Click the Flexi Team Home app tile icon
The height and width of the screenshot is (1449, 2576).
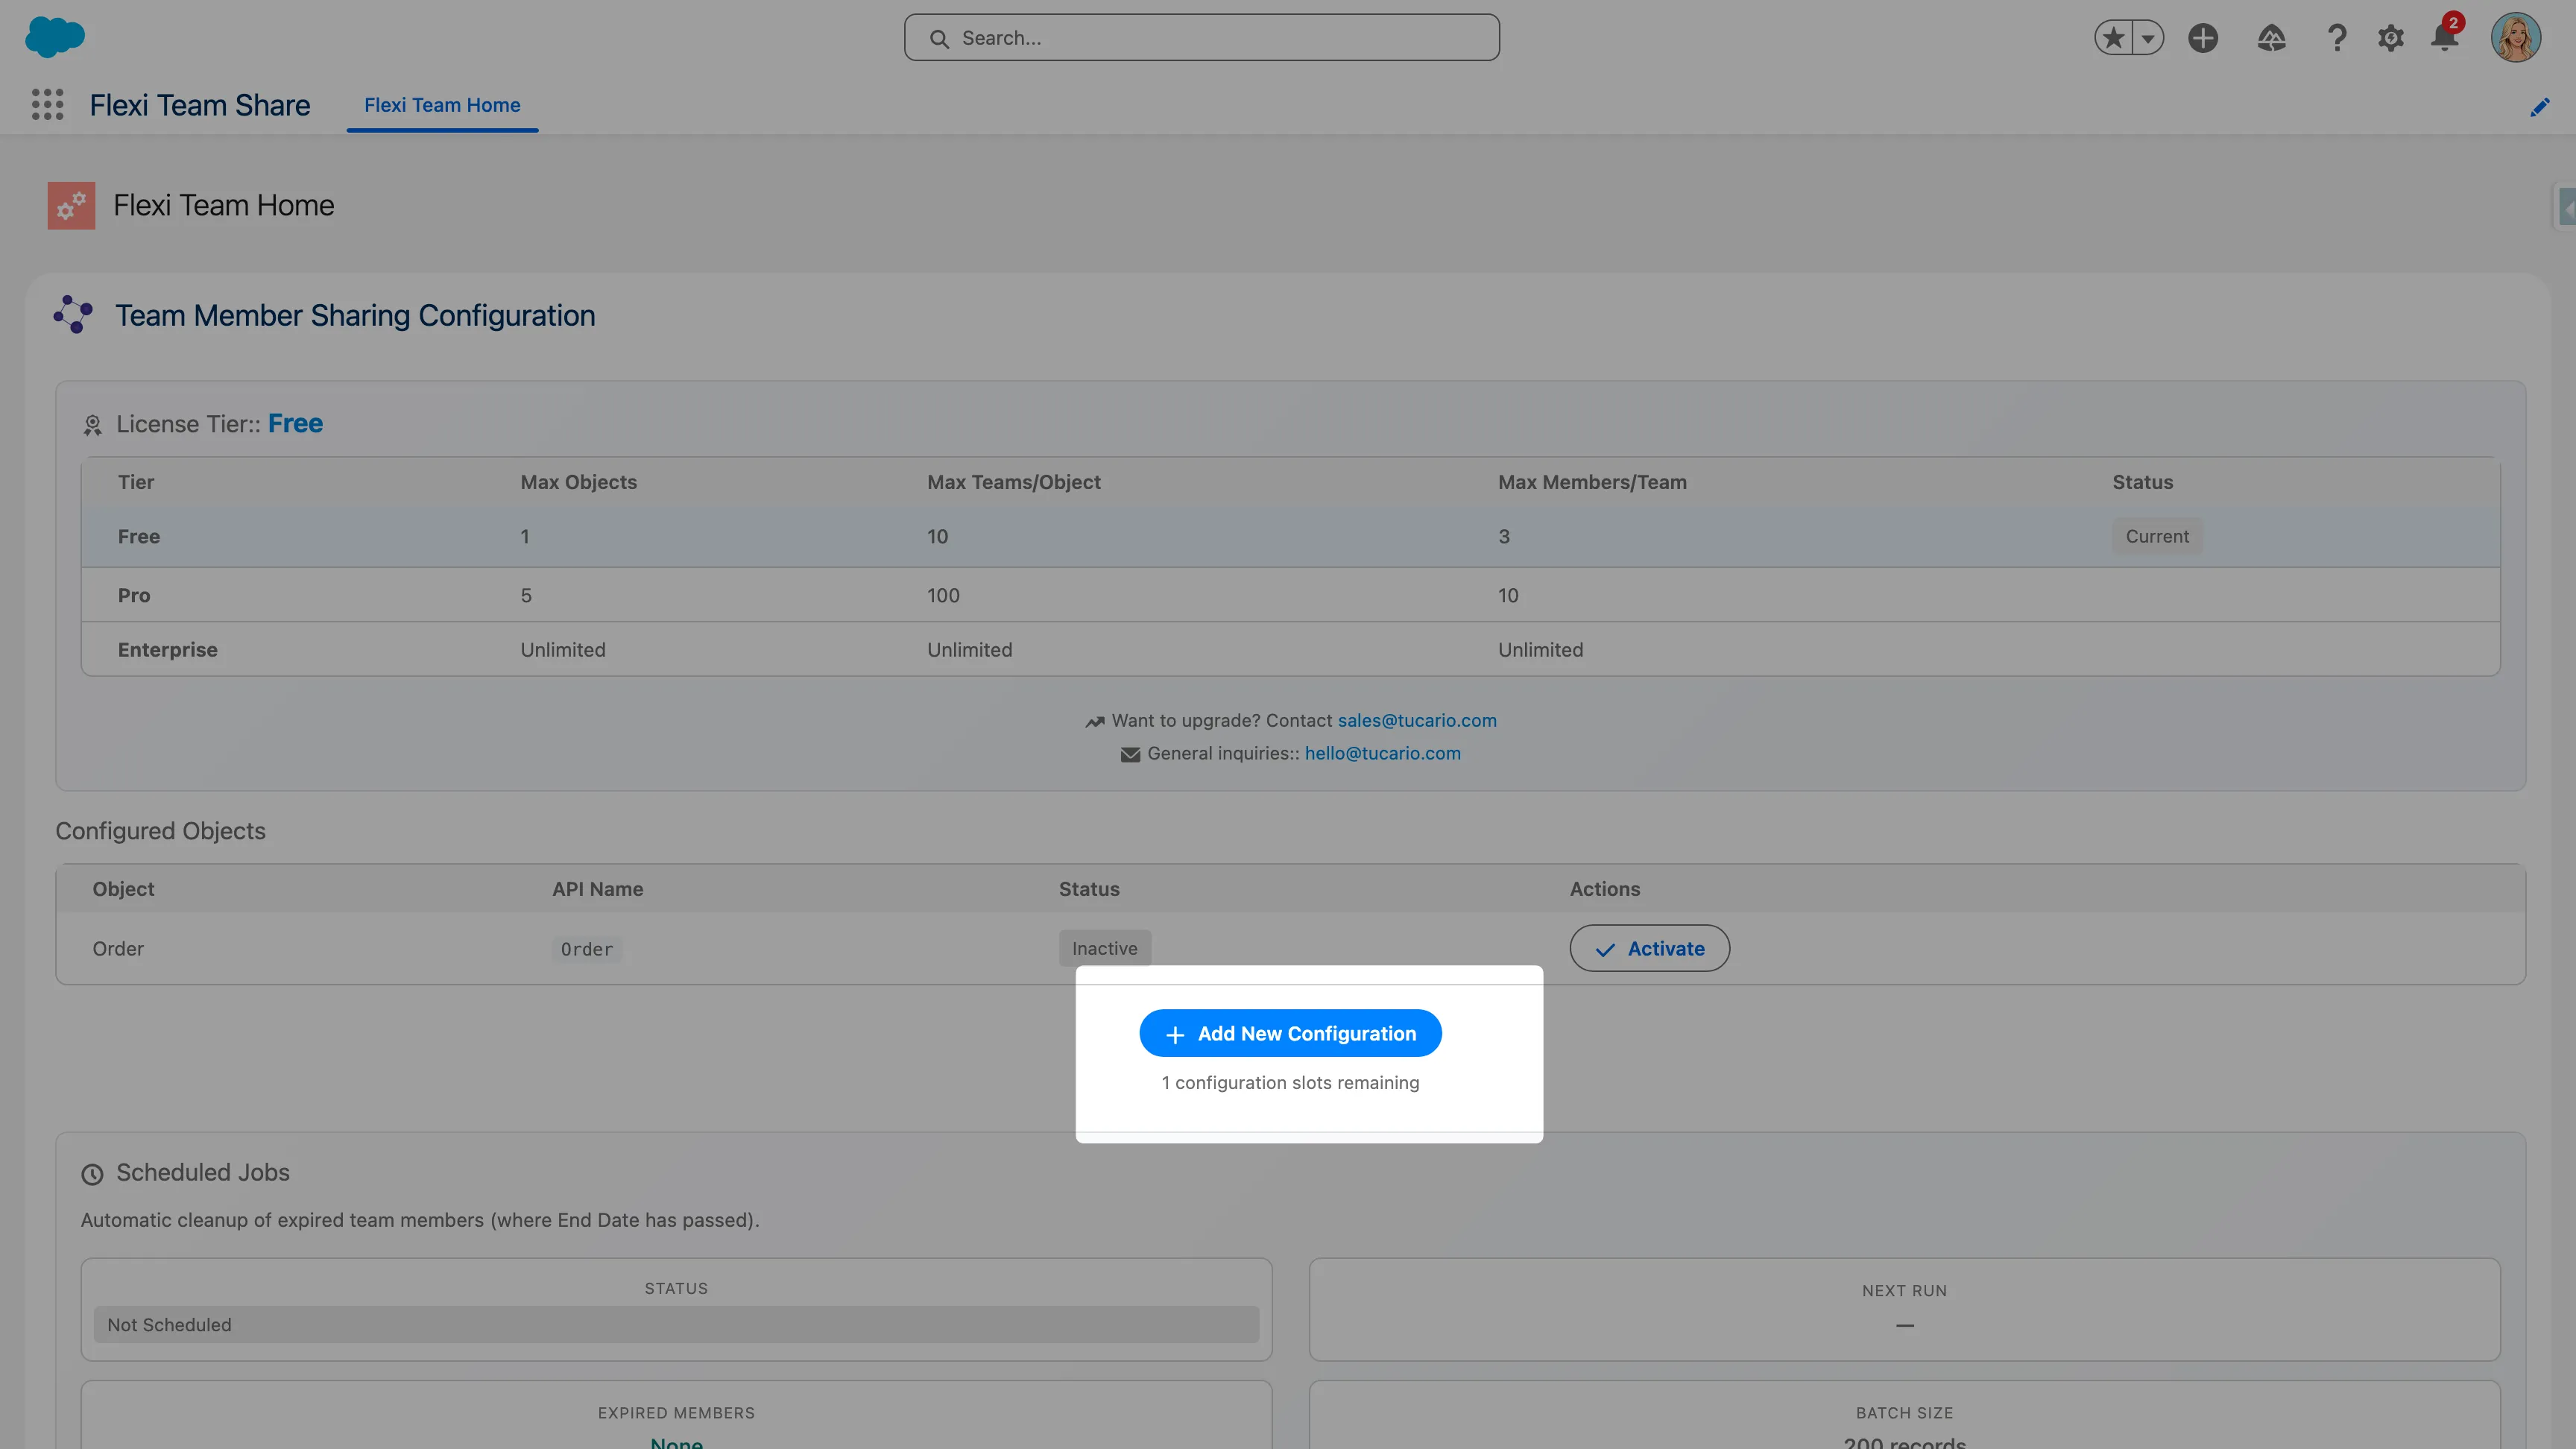pyautogui.click(x=70, y=205)
